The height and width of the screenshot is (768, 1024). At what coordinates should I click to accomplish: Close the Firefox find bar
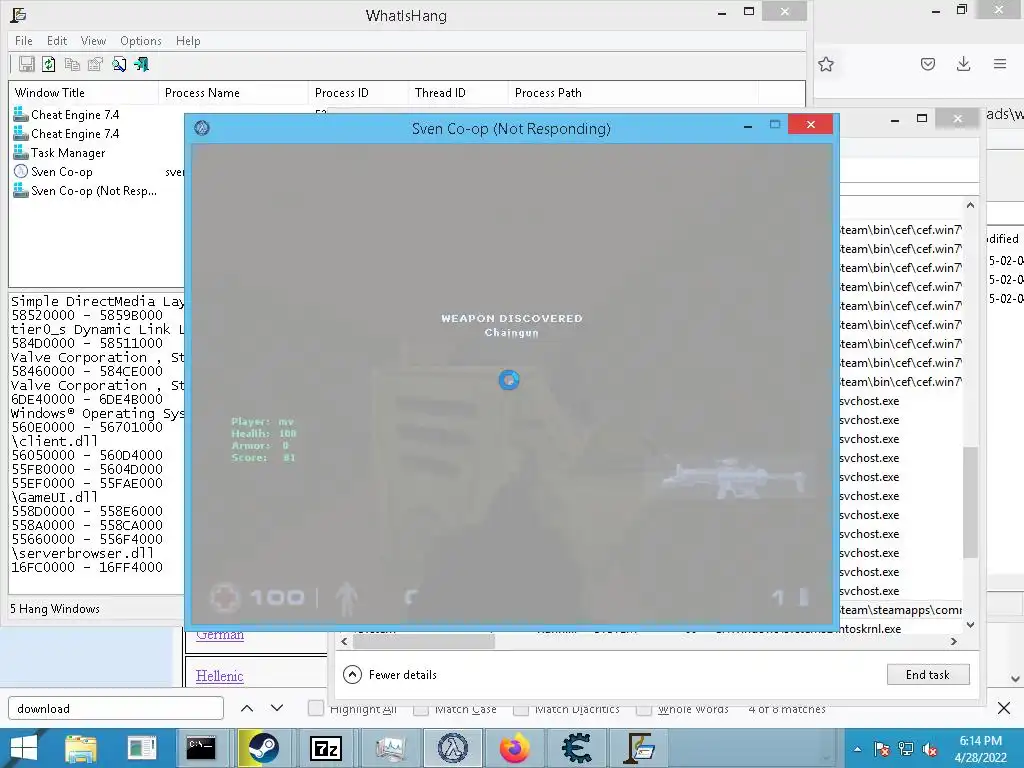pyautogui.click(x=1004, y=708)
